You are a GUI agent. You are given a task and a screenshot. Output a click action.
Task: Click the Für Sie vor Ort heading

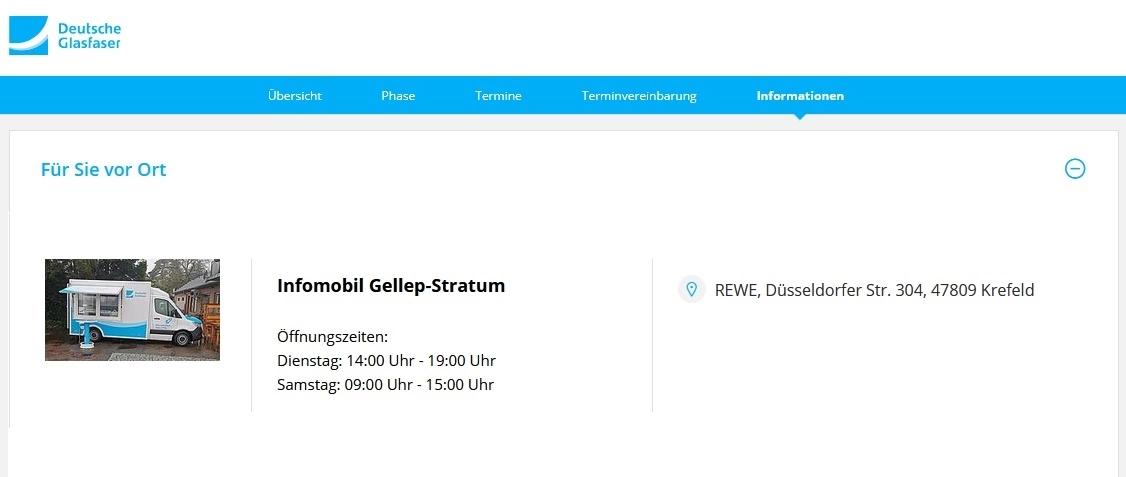[x=103, y=170]
